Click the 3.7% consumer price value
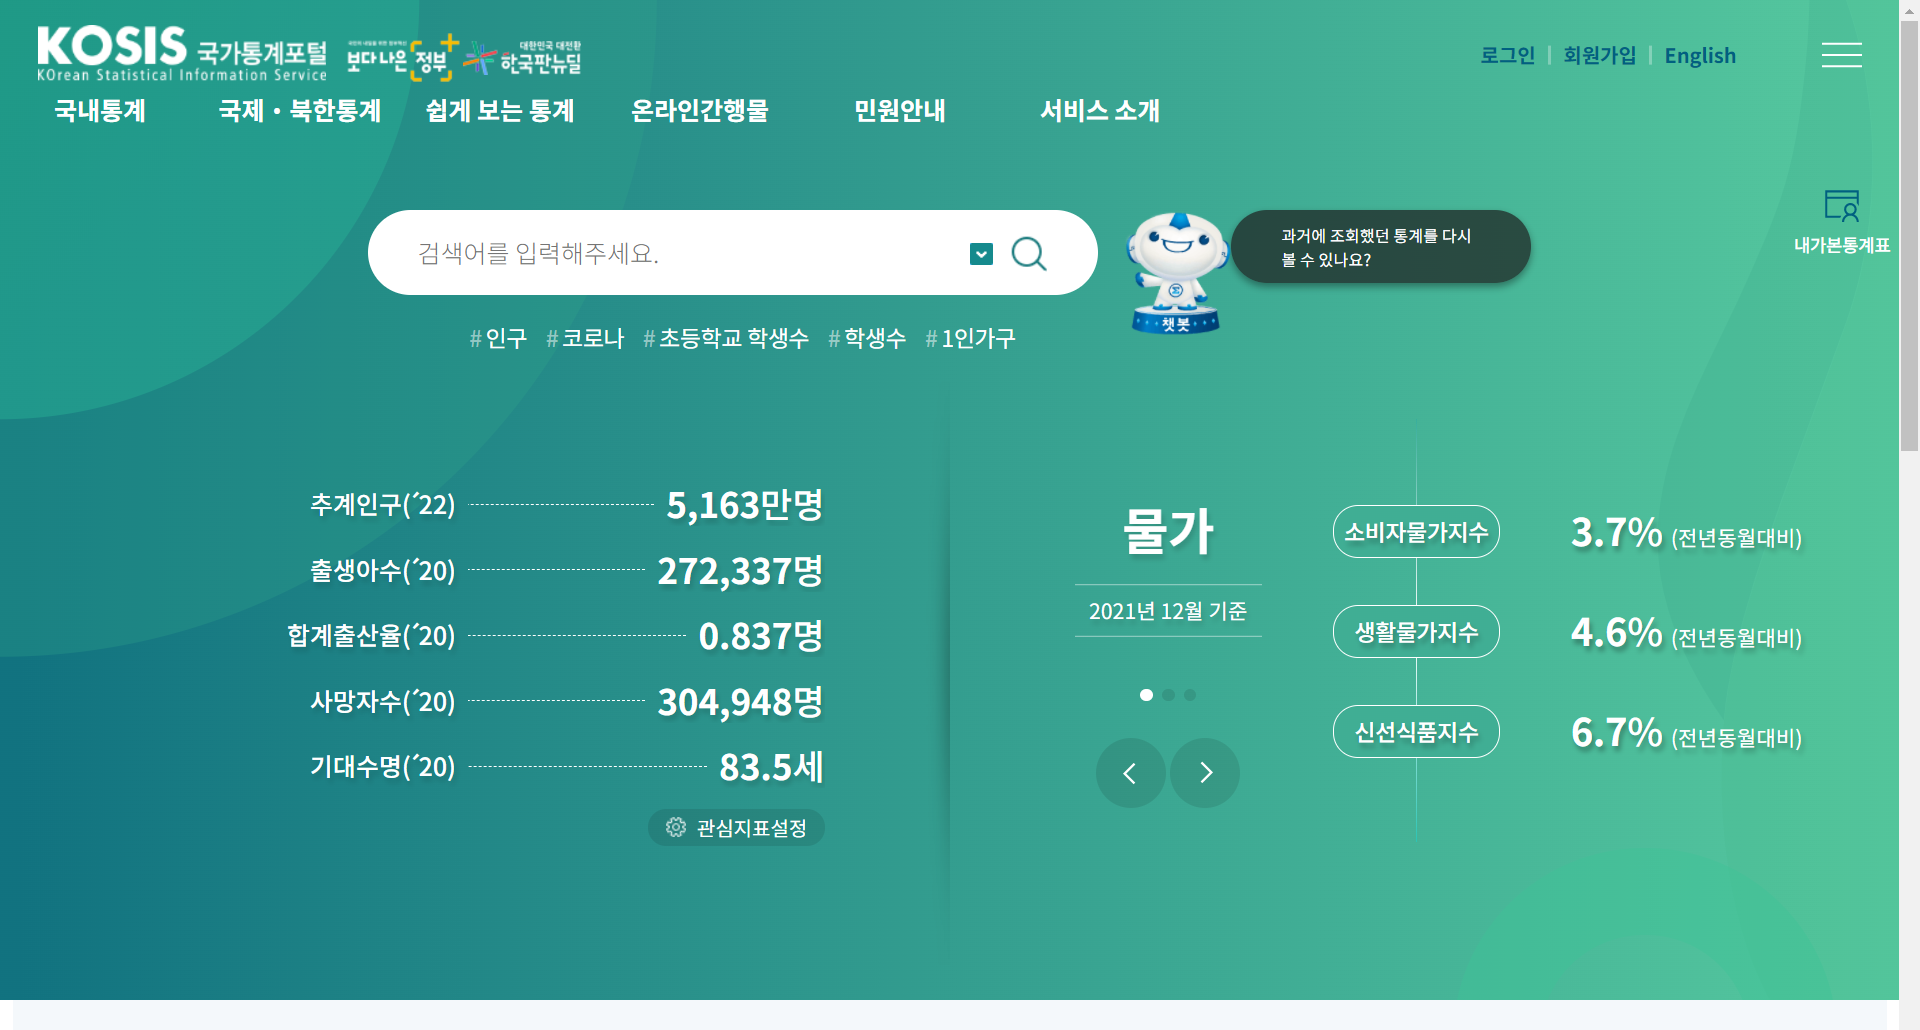 coord(1616,532)
